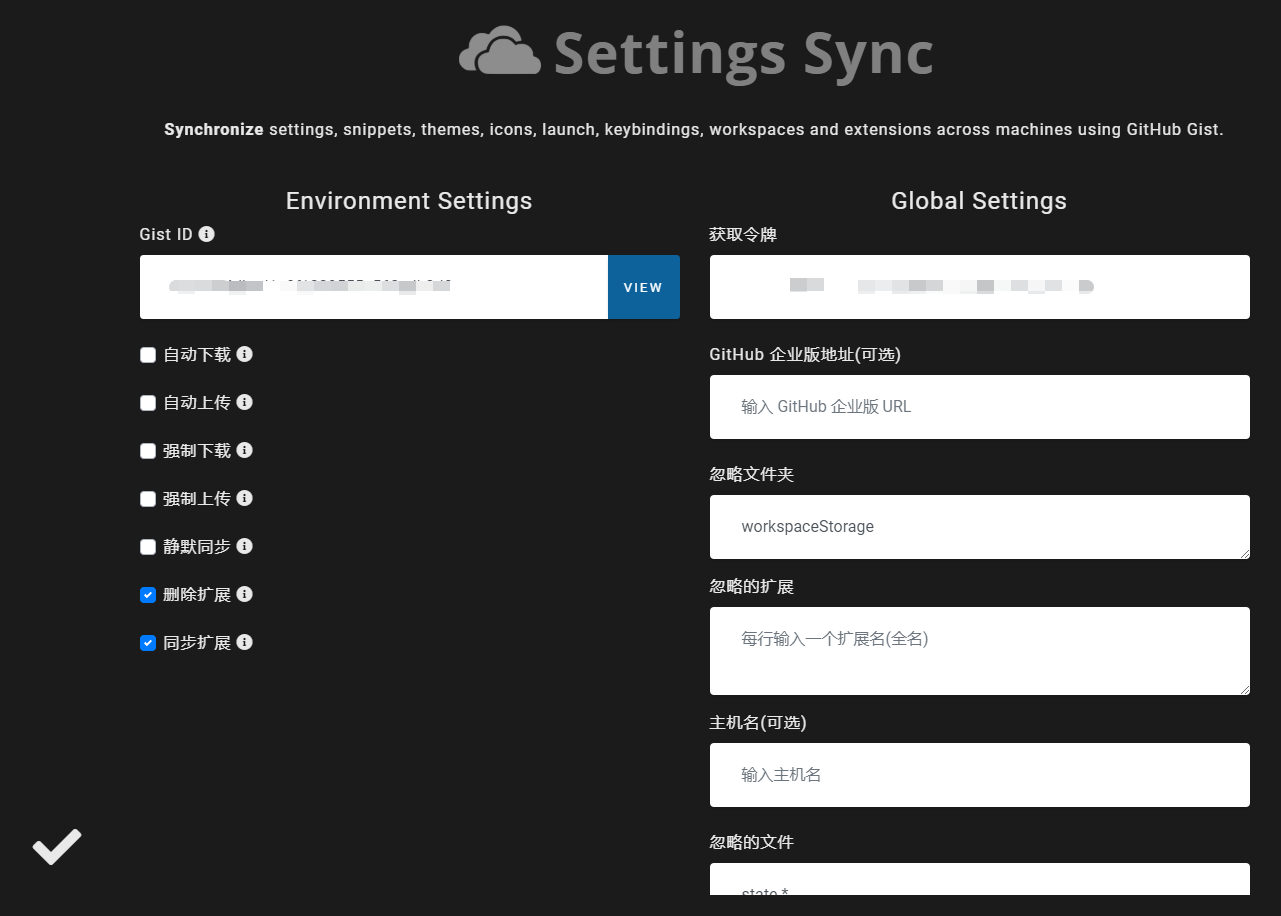Image resolution: width=1281 pixels, height=916 pixels.
Task: Click the 删除扩展 info icon
Action: pyautogui.click(x=243, y=594)
